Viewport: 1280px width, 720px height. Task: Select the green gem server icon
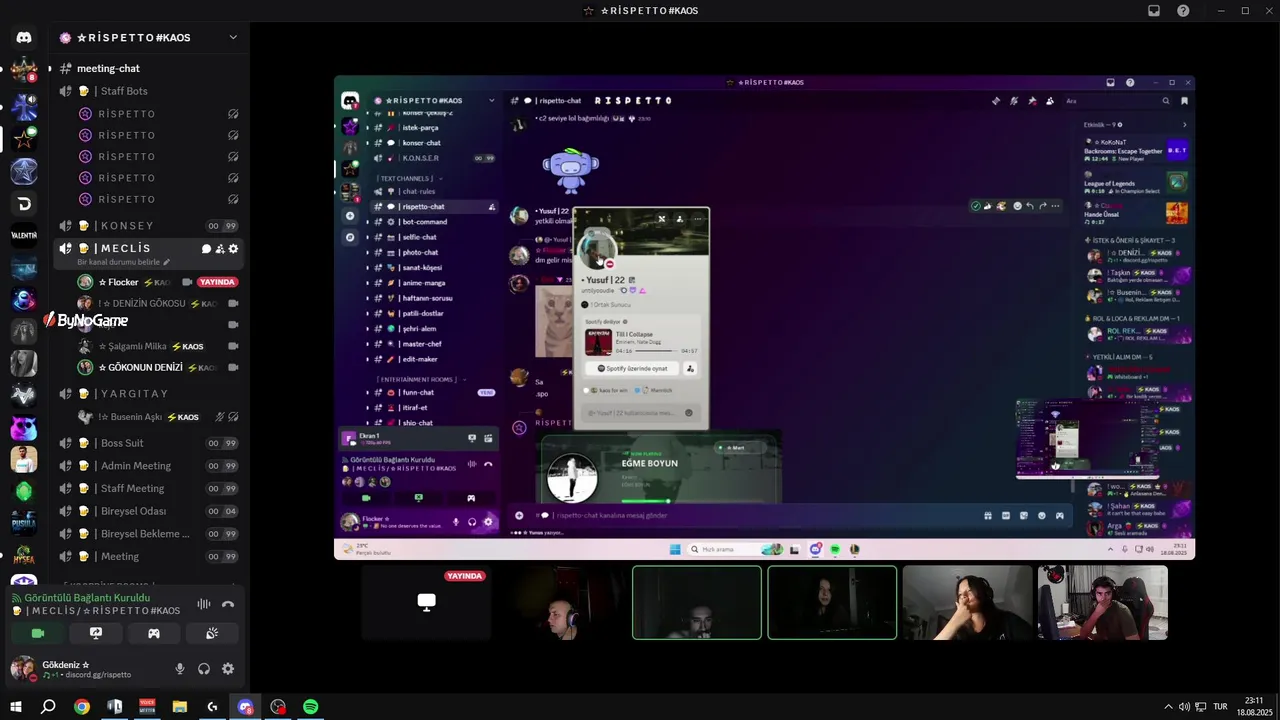[x=24, y=491]
